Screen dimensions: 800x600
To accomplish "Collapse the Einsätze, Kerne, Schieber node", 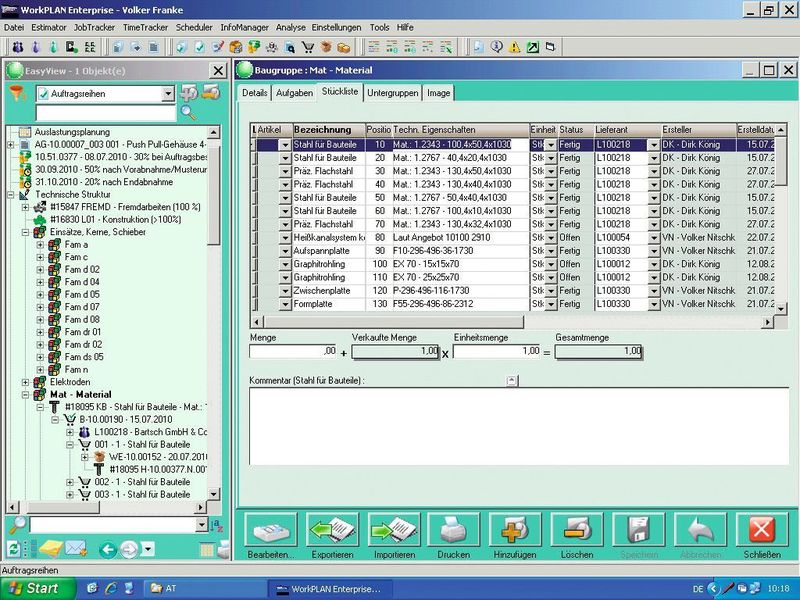I will 25,232.
